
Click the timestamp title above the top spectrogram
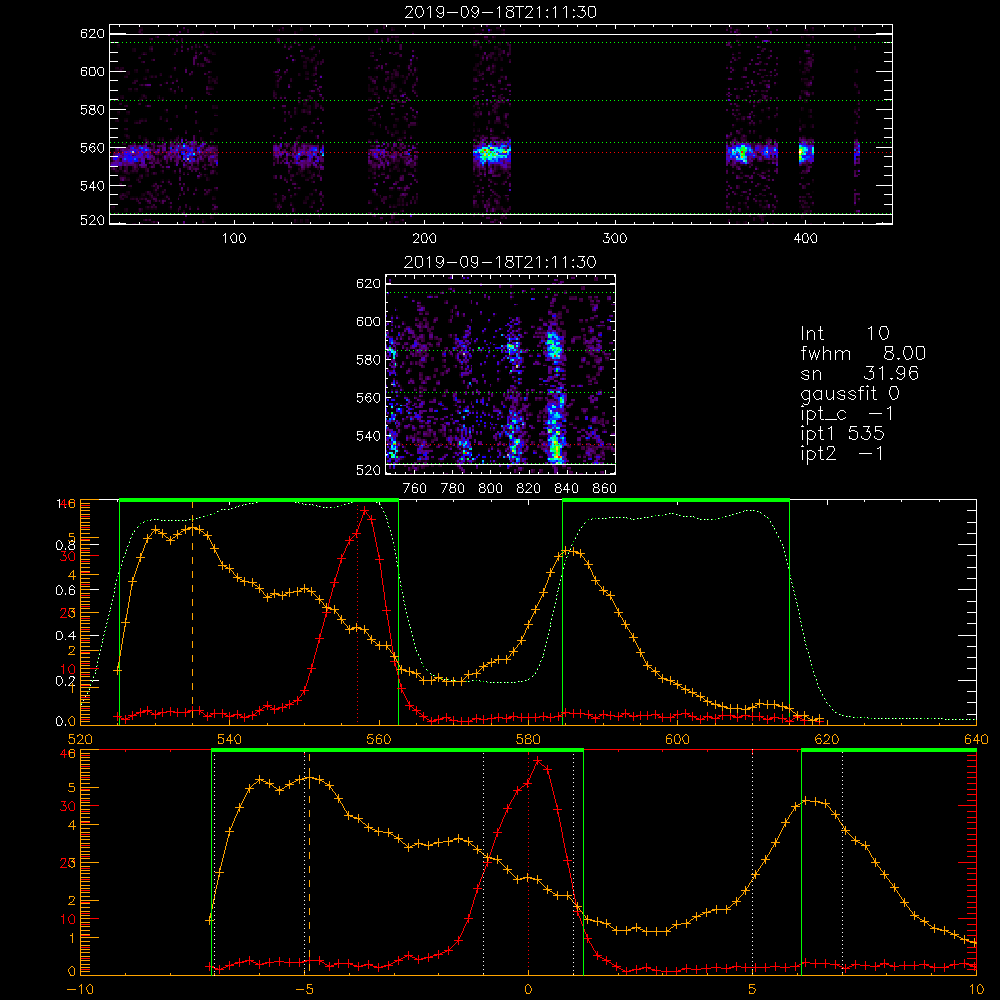pos(500,12)
